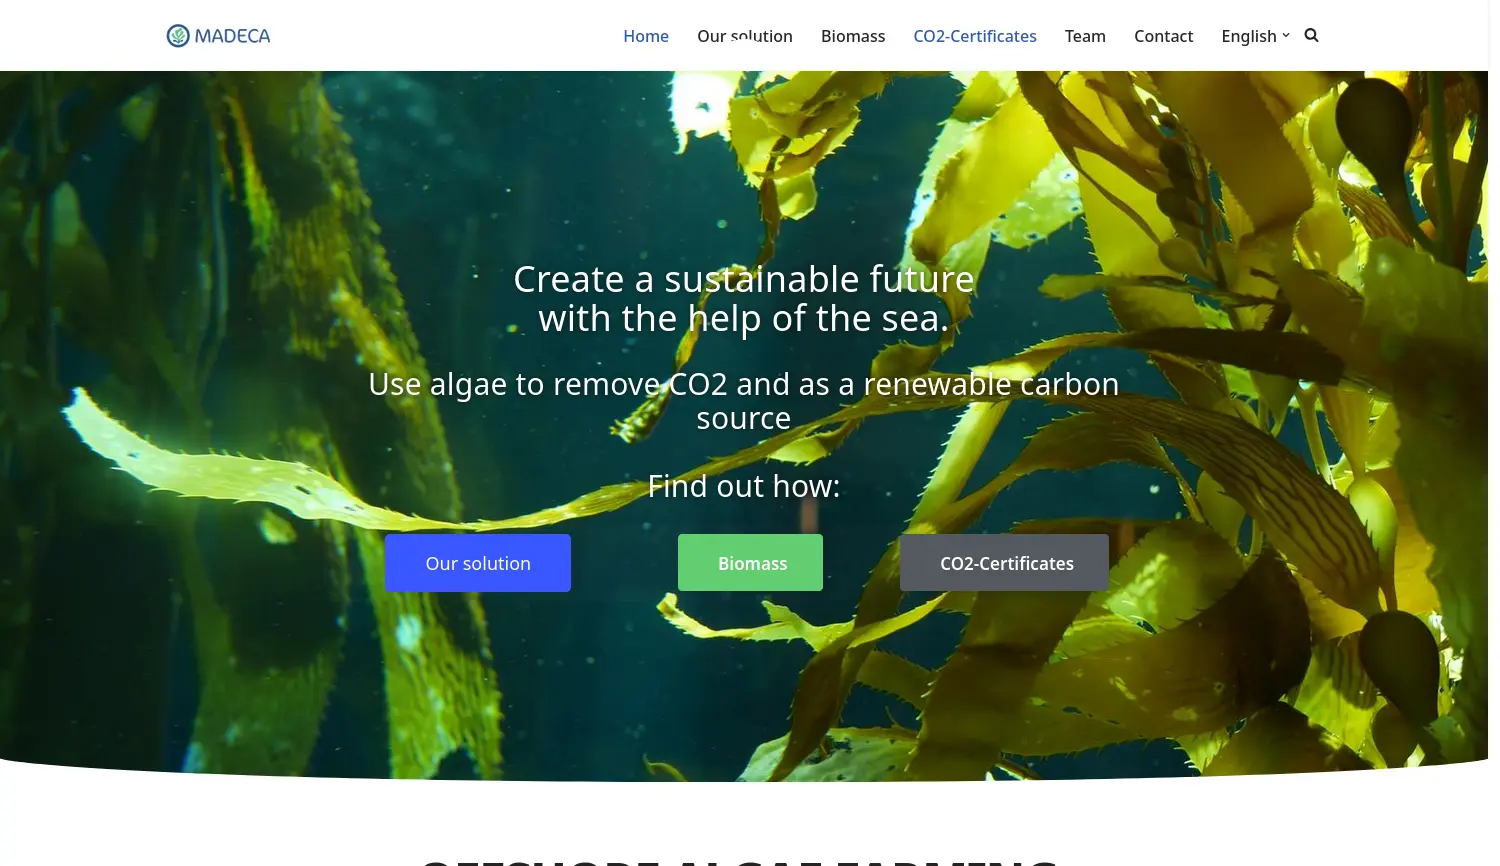Click the MADECA brand name text
Screen dimensions: 1500x866
232,36
